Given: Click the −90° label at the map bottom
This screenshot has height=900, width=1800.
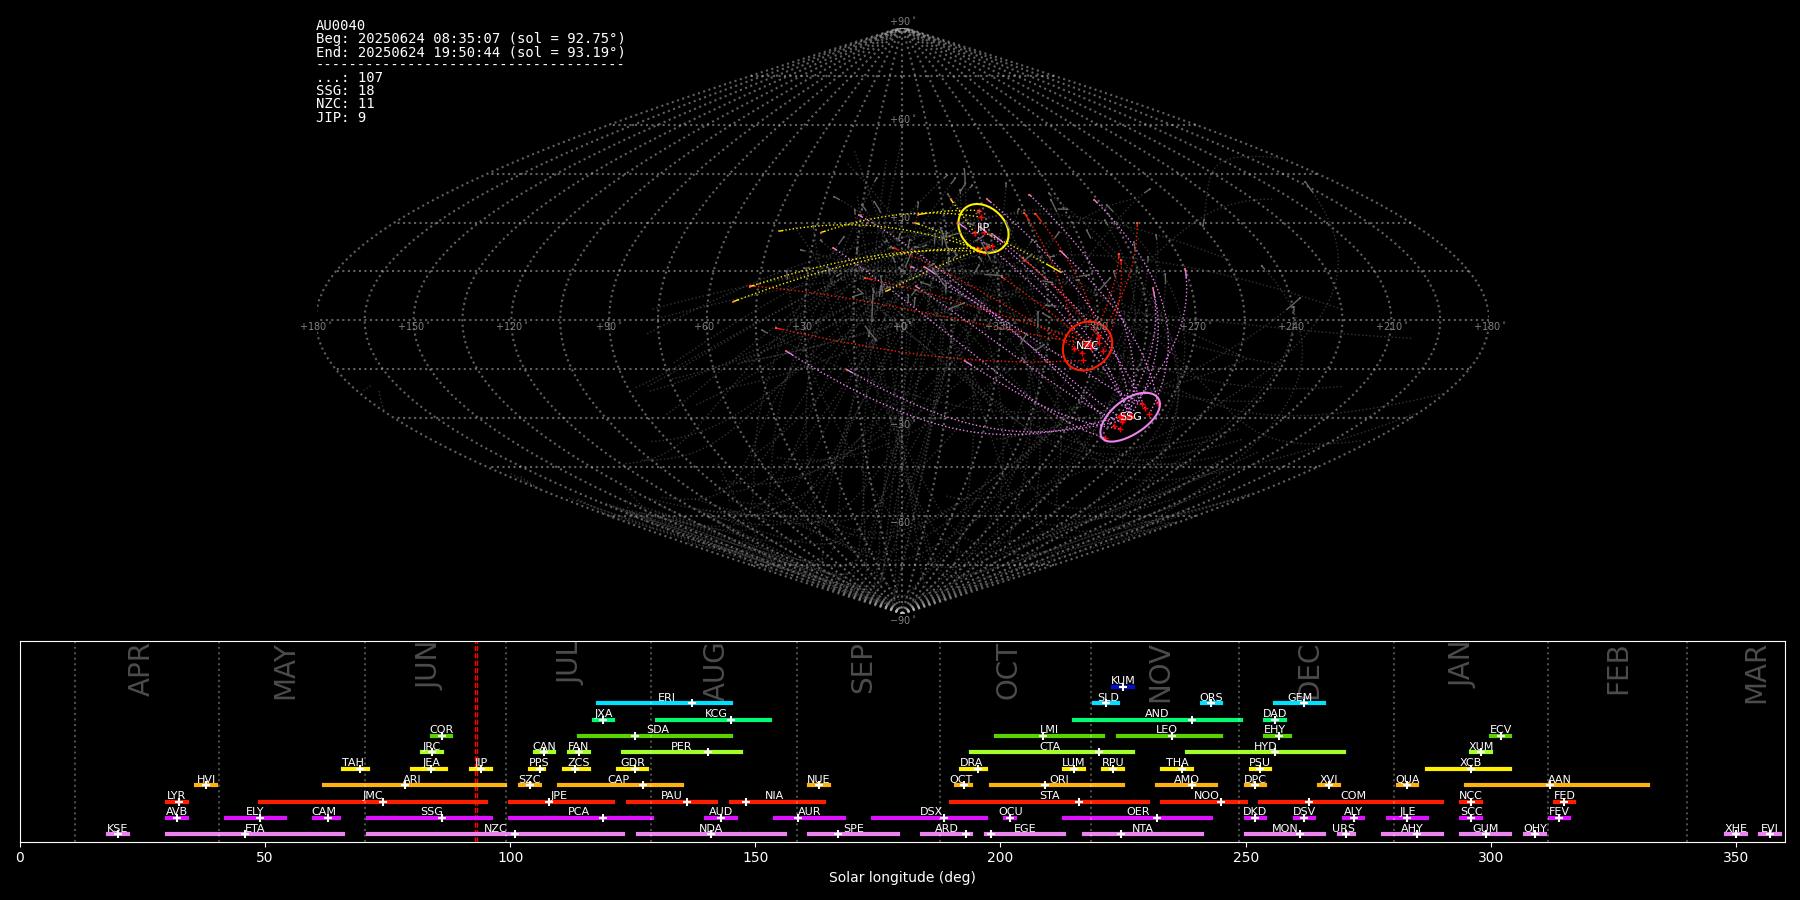Looking at the screenshot, I should pyautogui.click(x=901, y=620).
